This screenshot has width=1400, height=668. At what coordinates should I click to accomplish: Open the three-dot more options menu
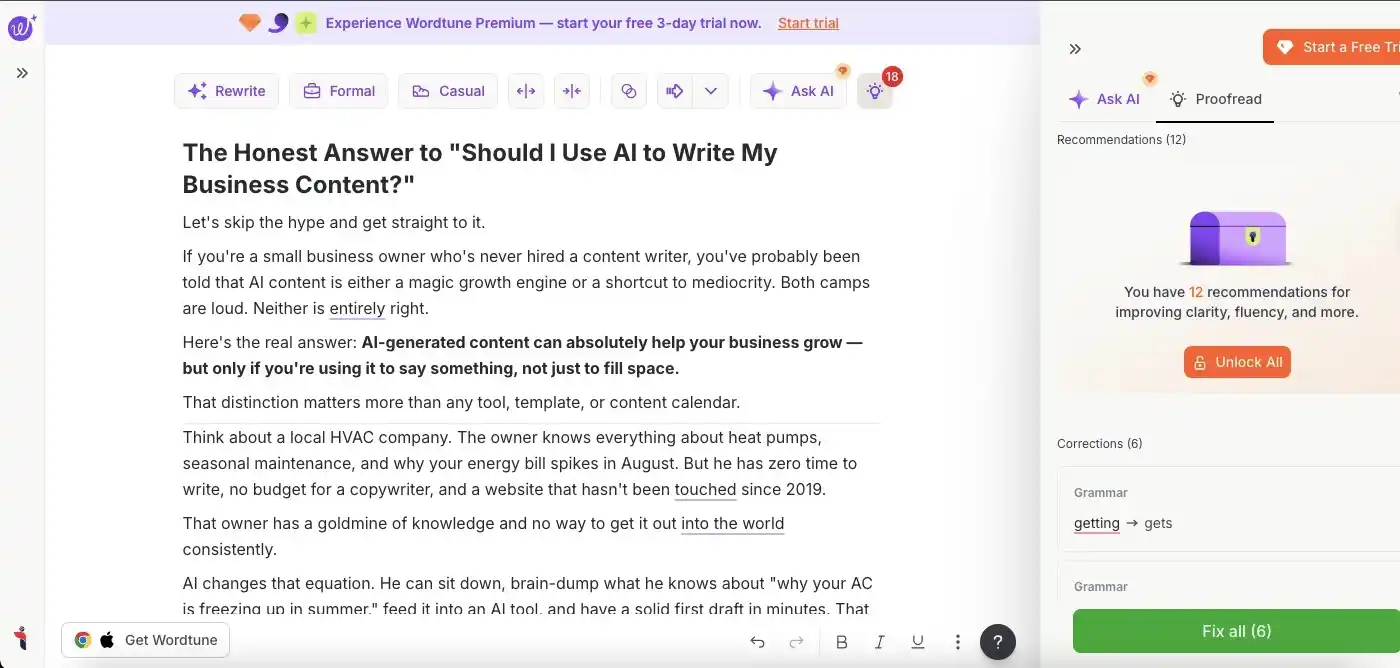coord(957,642)
